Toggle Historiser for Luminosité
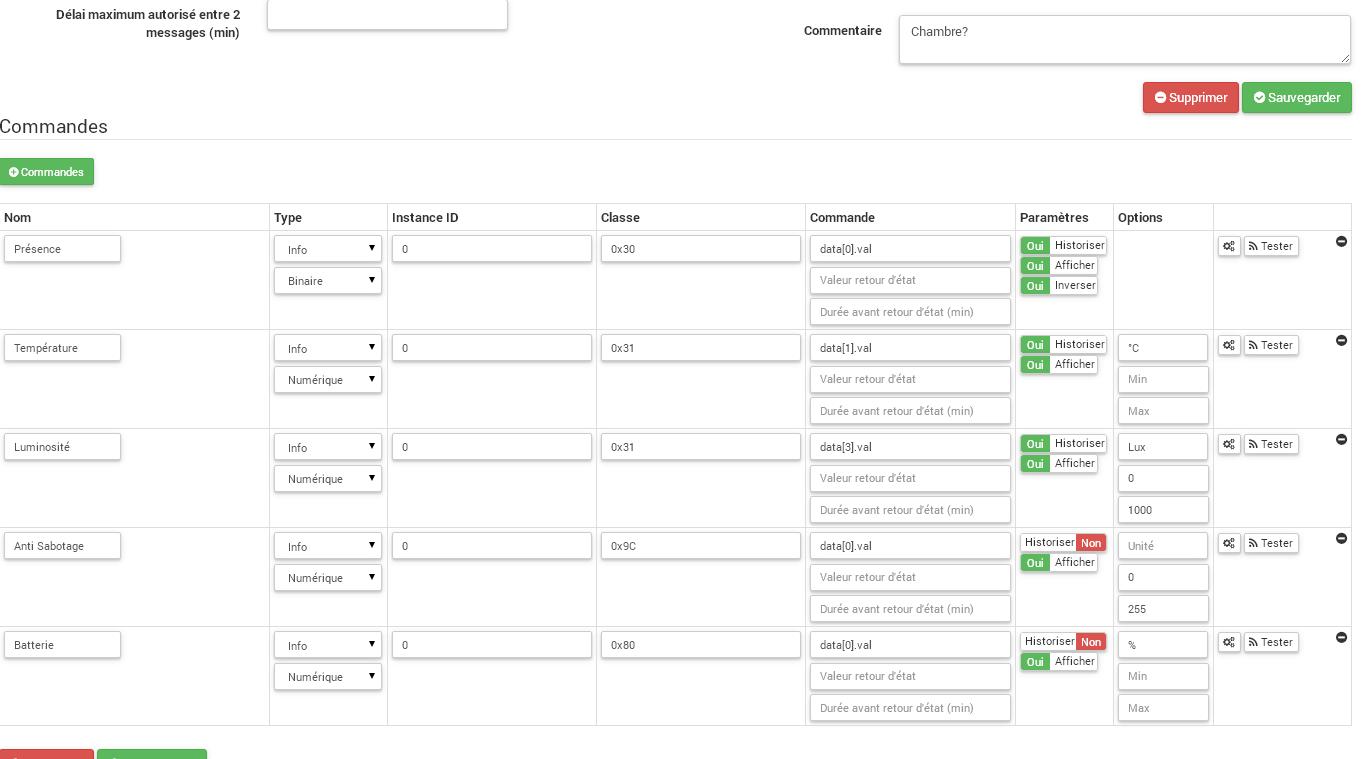1363x759 pixels. coord(1063,444)
